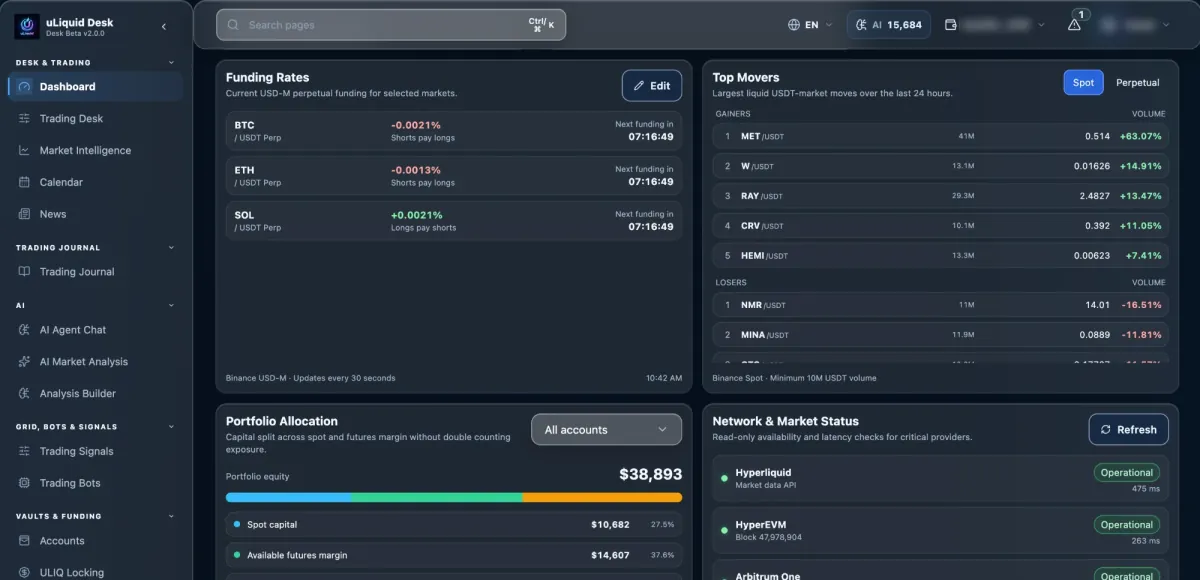Image resolution: width=1200 pixels, height=580 pixels.
Task: Click the orange portfolio bar segment
Action: [x=602, y=497]
